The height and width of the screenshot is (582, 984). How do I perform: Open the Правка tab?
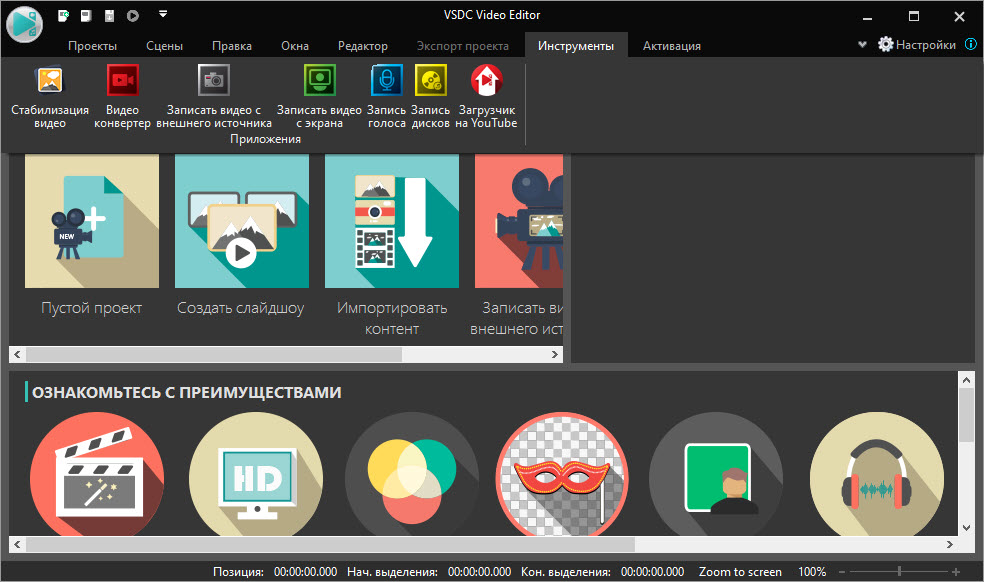pyautogui.click(x=232, y=46)
